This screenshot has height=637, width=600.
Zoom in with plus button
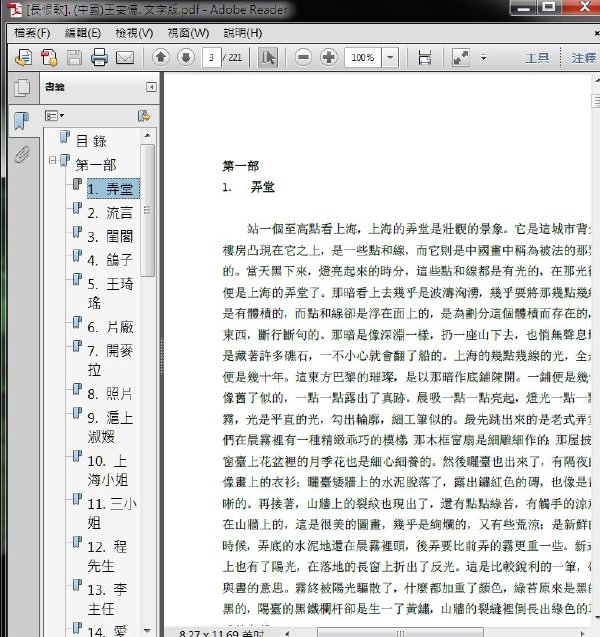(x=329, y=57)
